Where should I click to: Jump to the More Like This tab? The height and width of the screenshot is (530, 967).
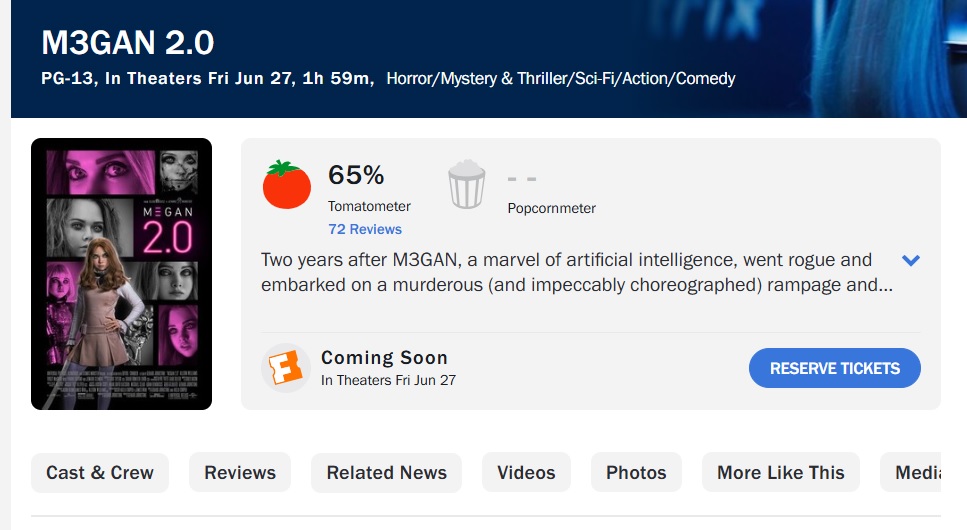pos(781,473)
